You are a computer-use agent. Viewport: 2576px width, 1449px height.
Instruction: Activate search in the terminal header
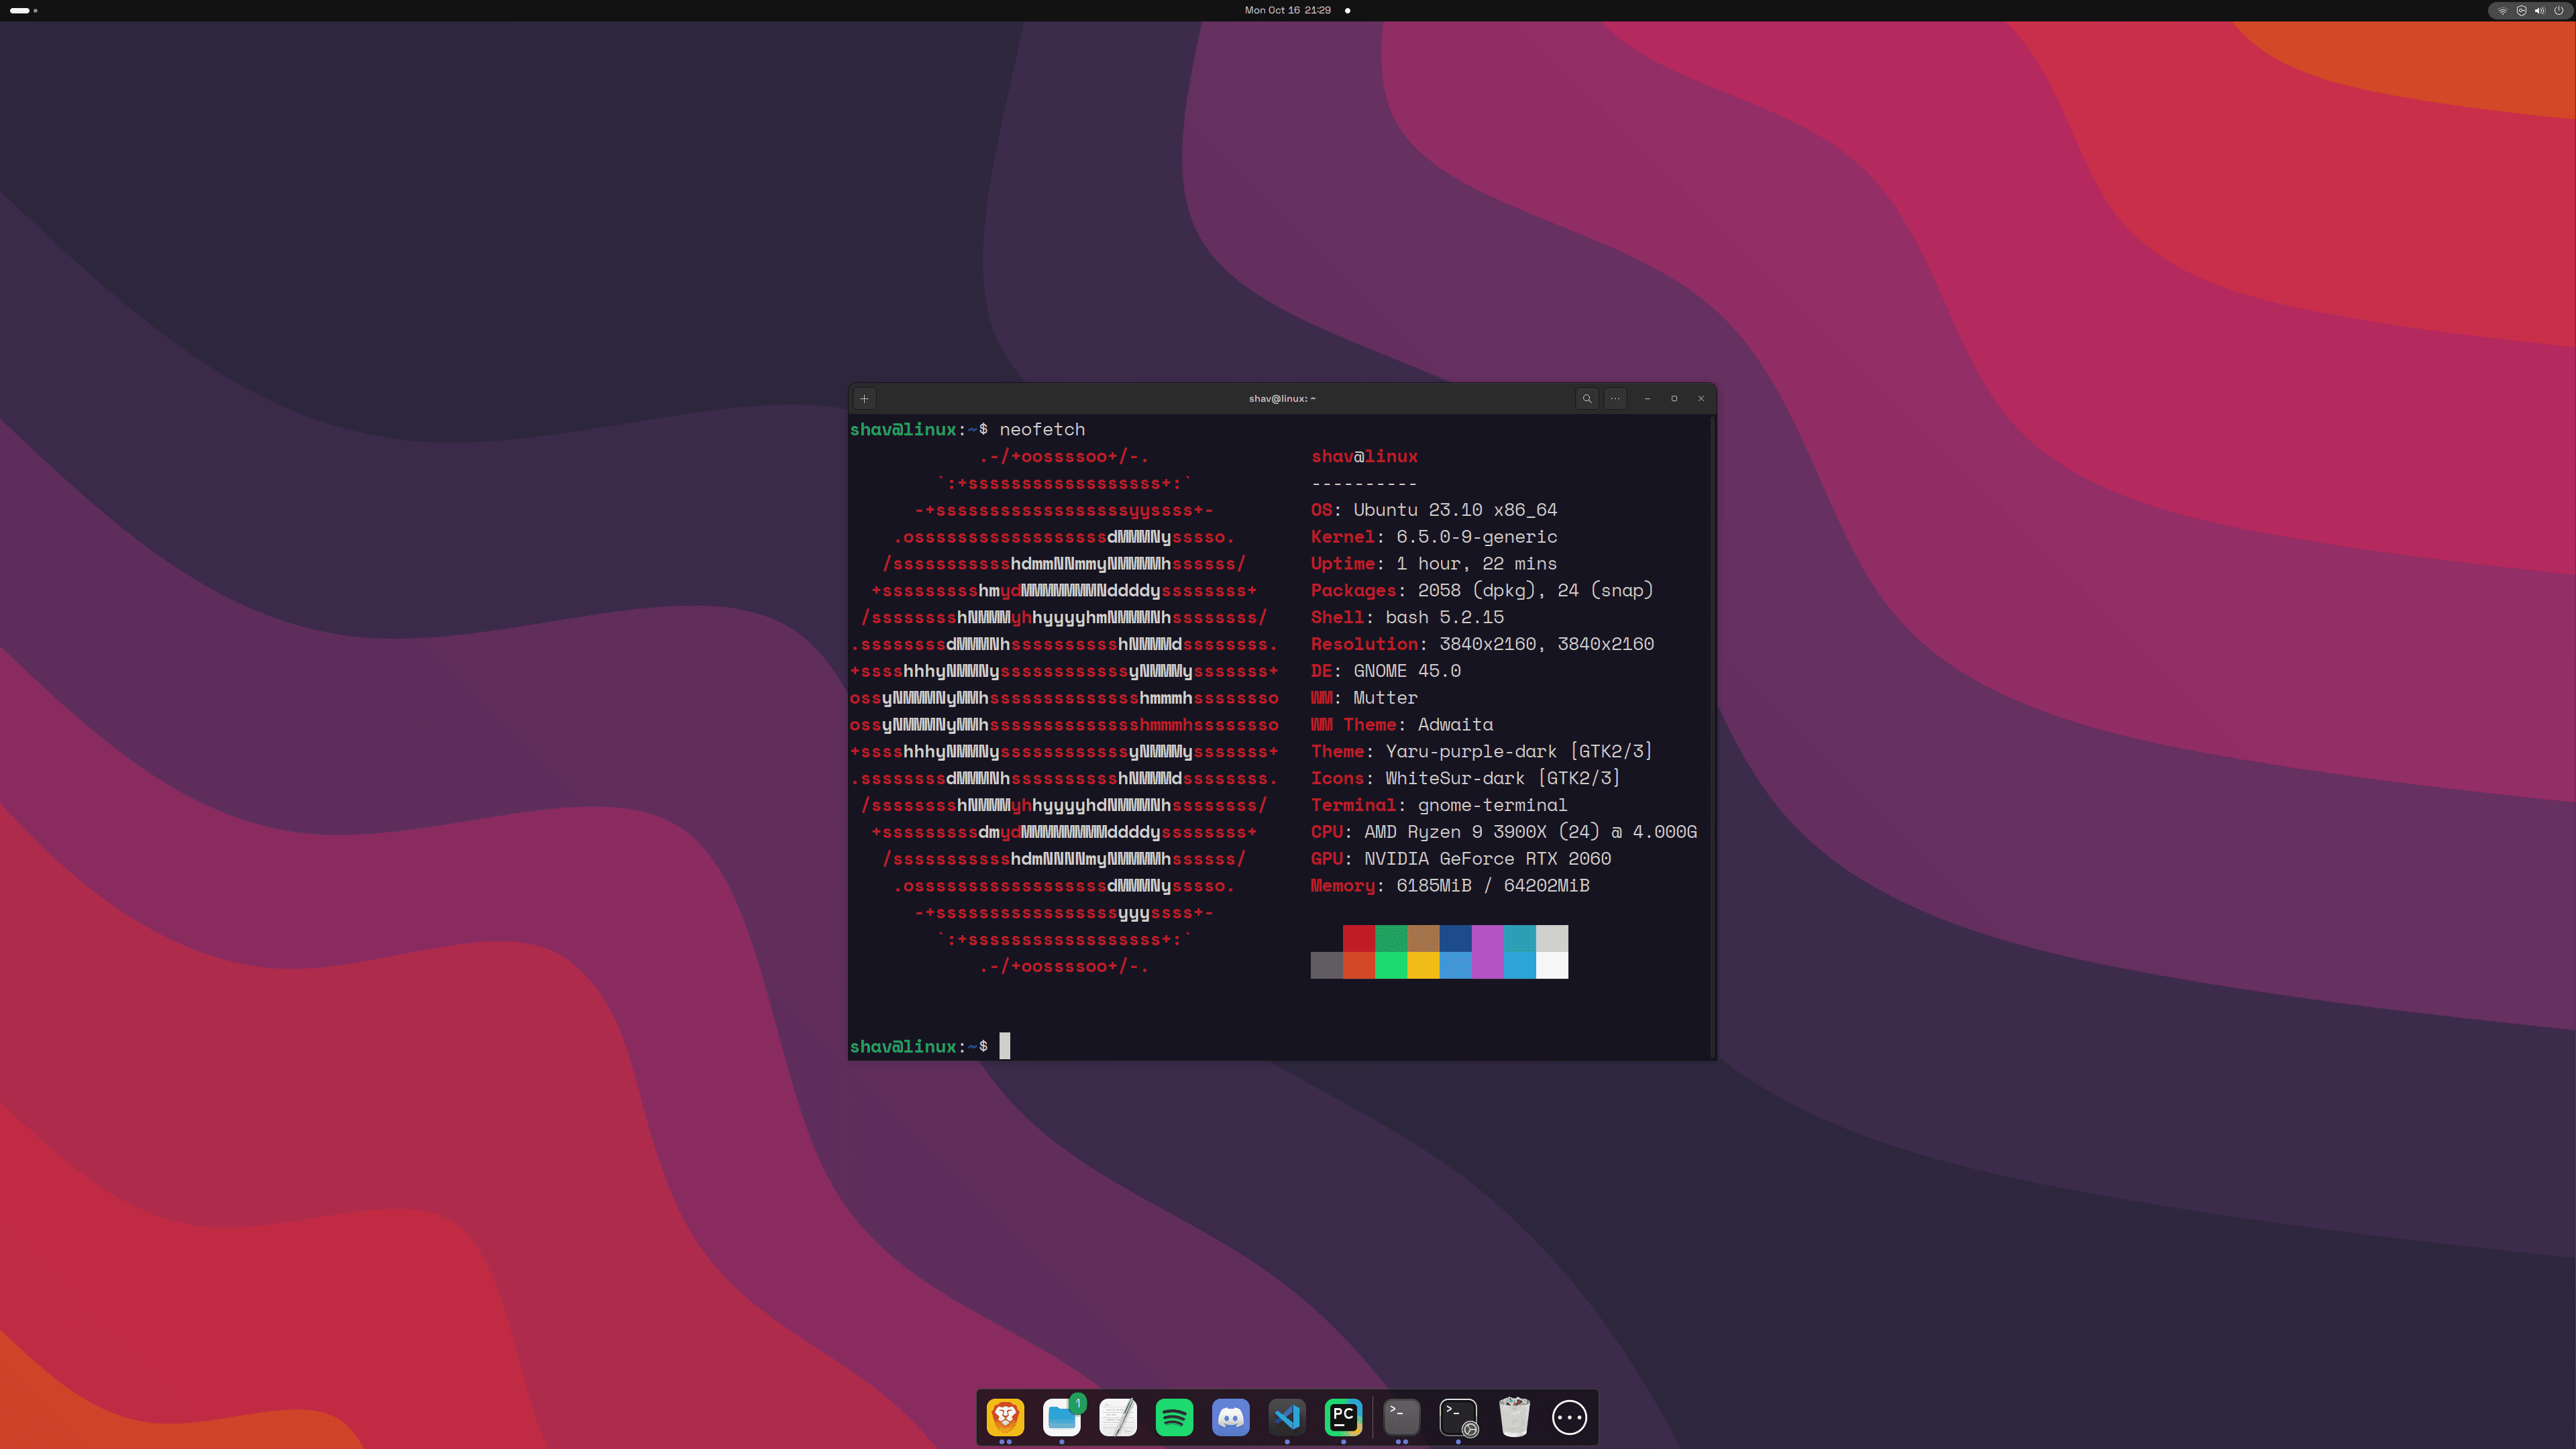coord(1587,398)
